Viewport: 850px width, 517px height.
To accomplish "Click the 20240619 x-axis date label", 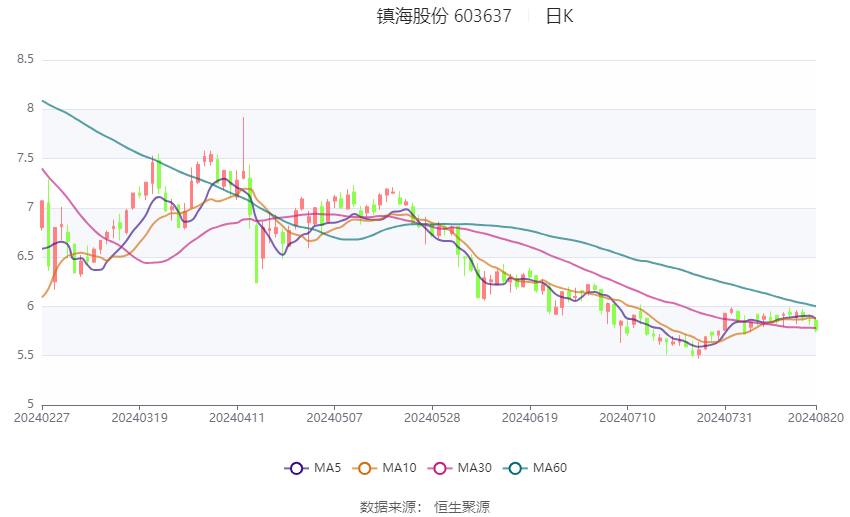I will tap(530, 418).
